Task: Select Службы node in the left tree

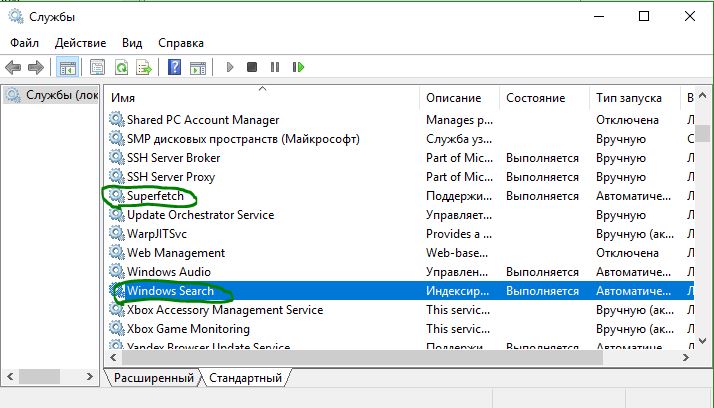Action: tap(52, 96)
